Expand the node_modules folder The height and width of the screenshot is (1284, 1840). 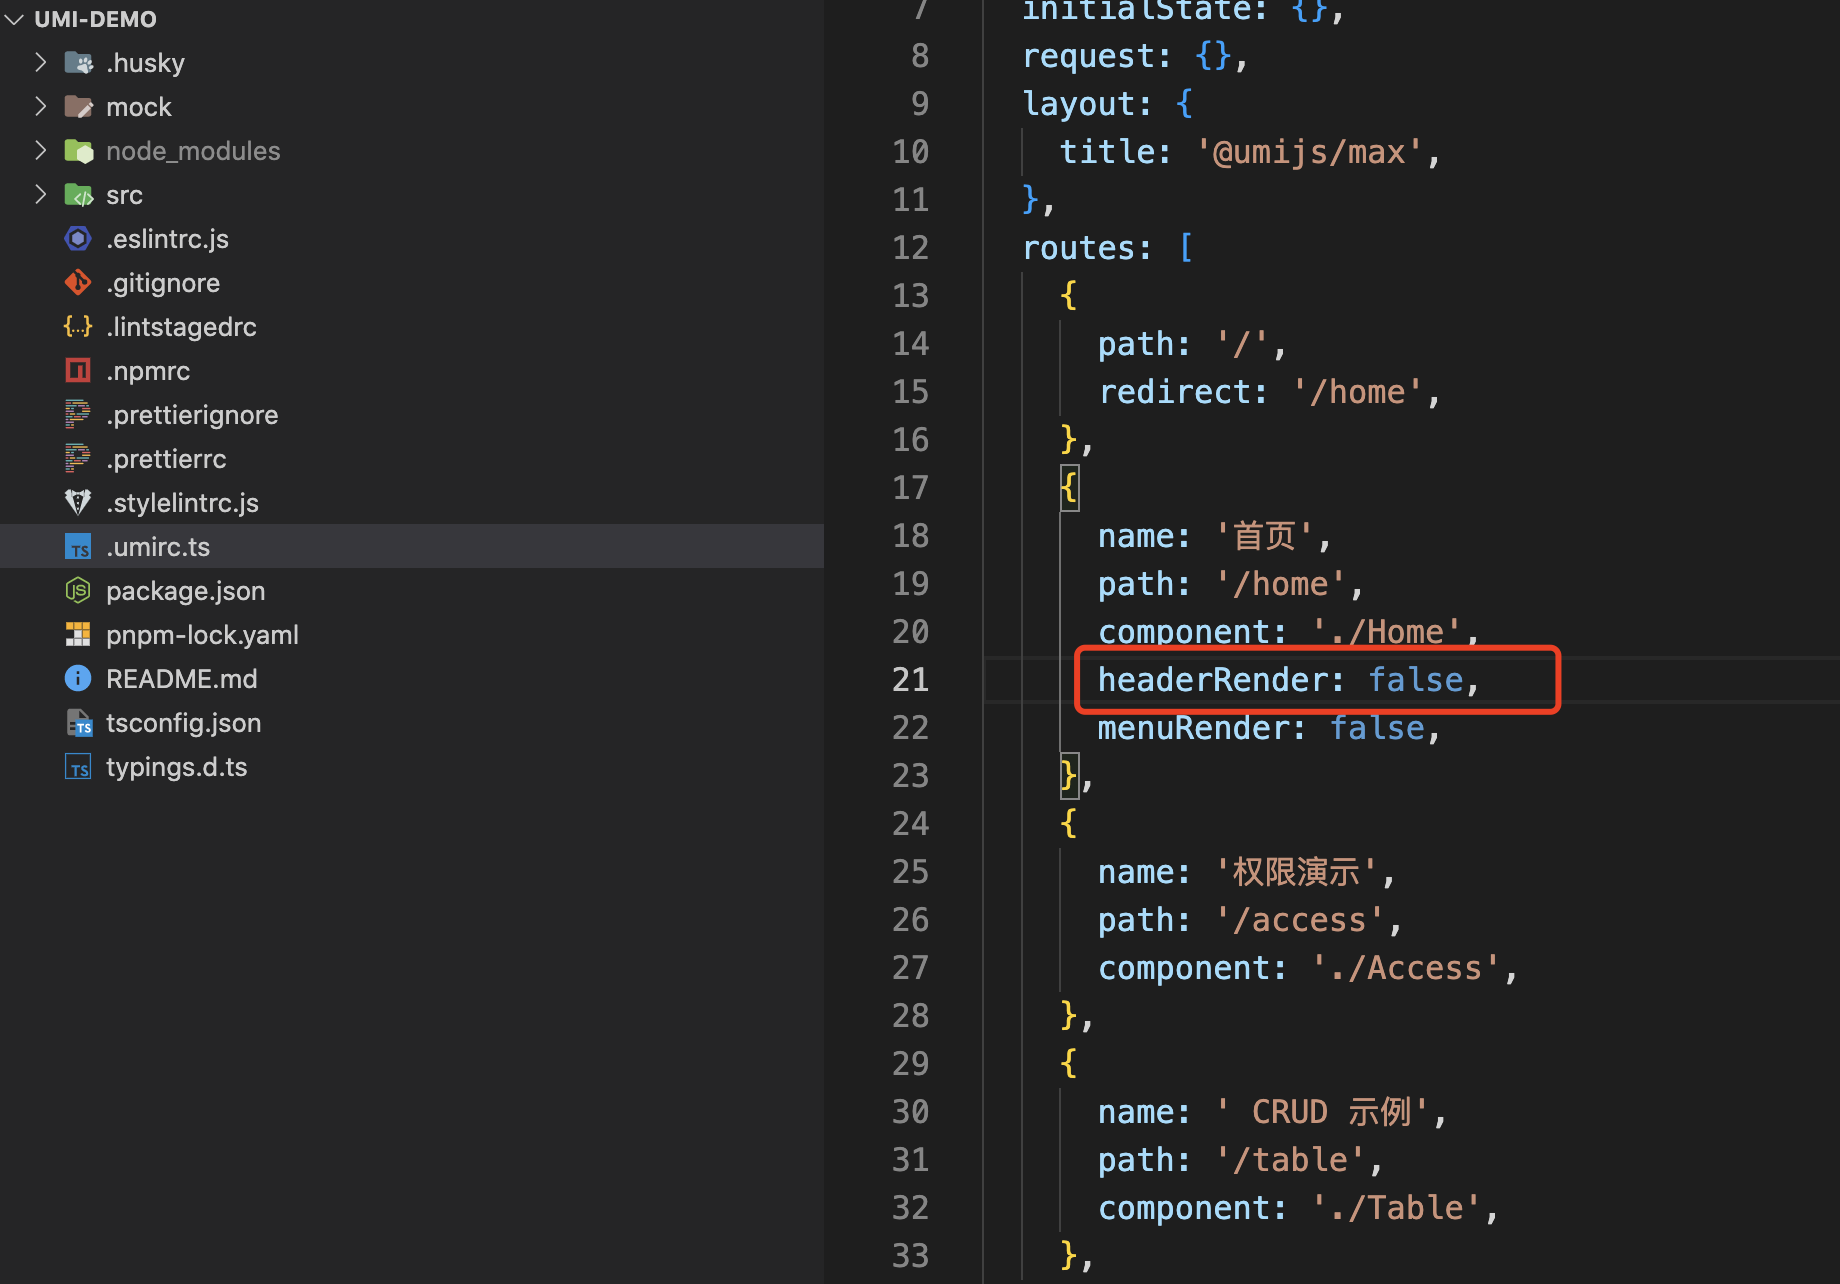point(40,150)
